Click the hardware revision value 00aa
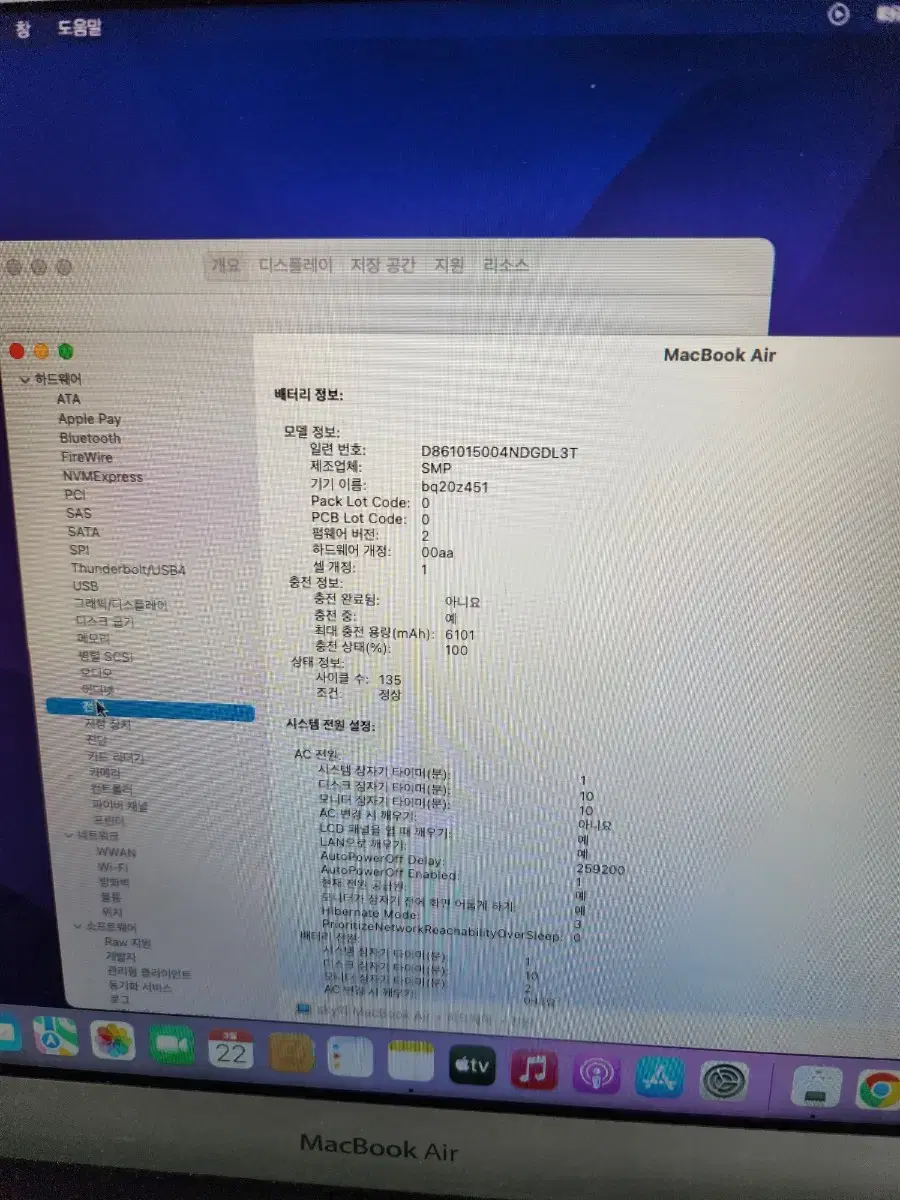900x1200 pixels. 437,552
